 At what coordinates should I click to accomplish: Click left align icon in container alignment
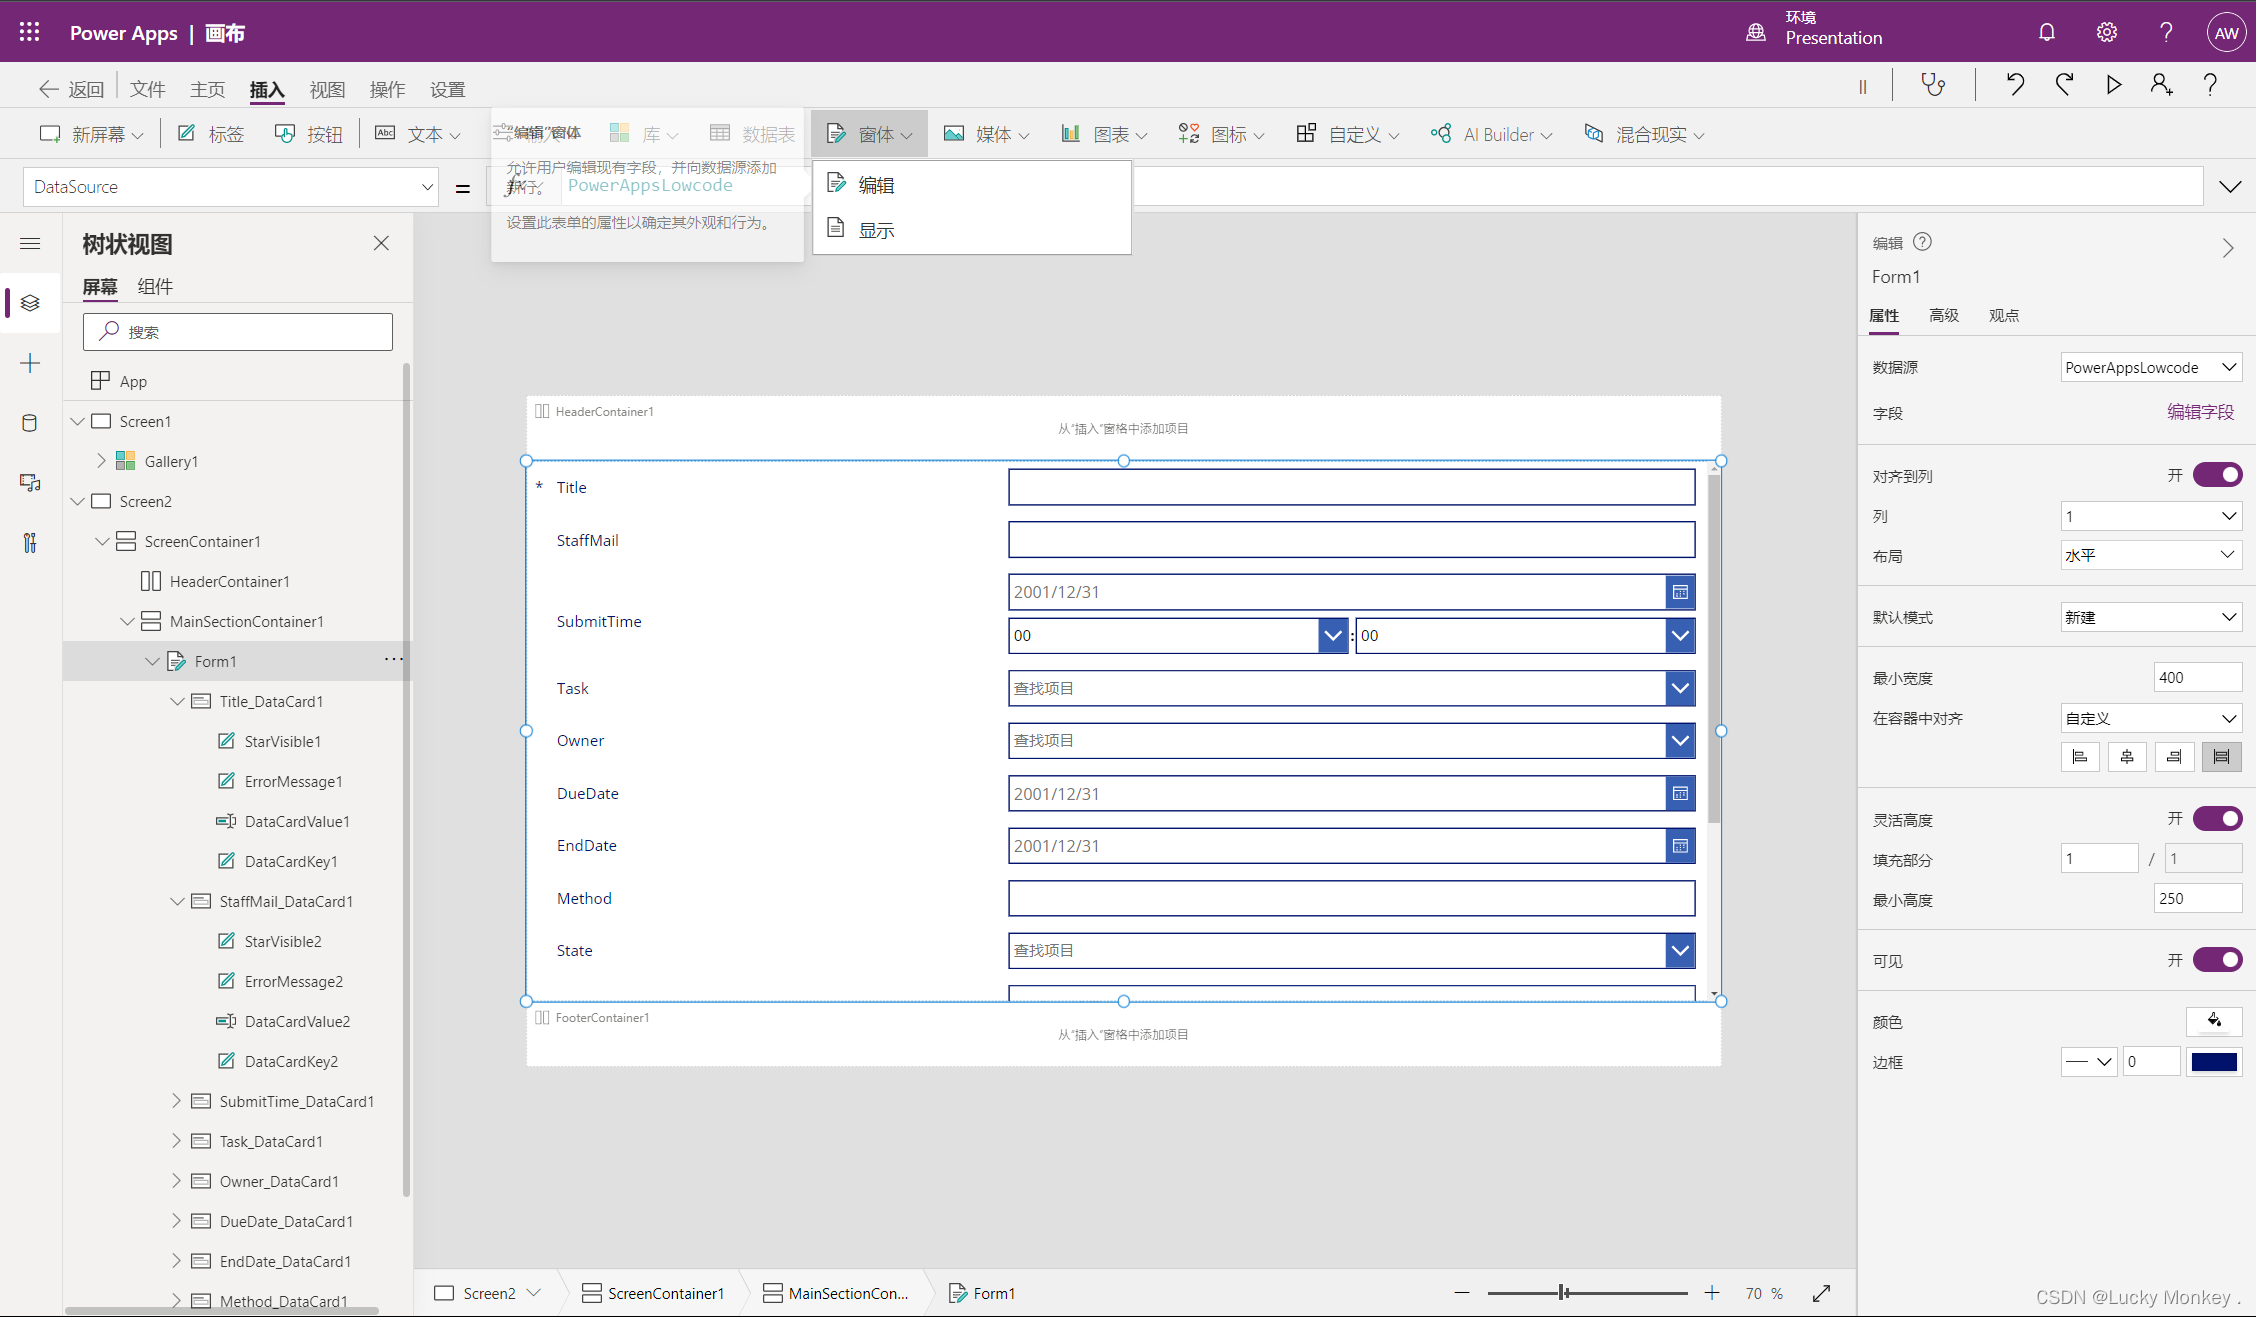(x=2080, y=757)
